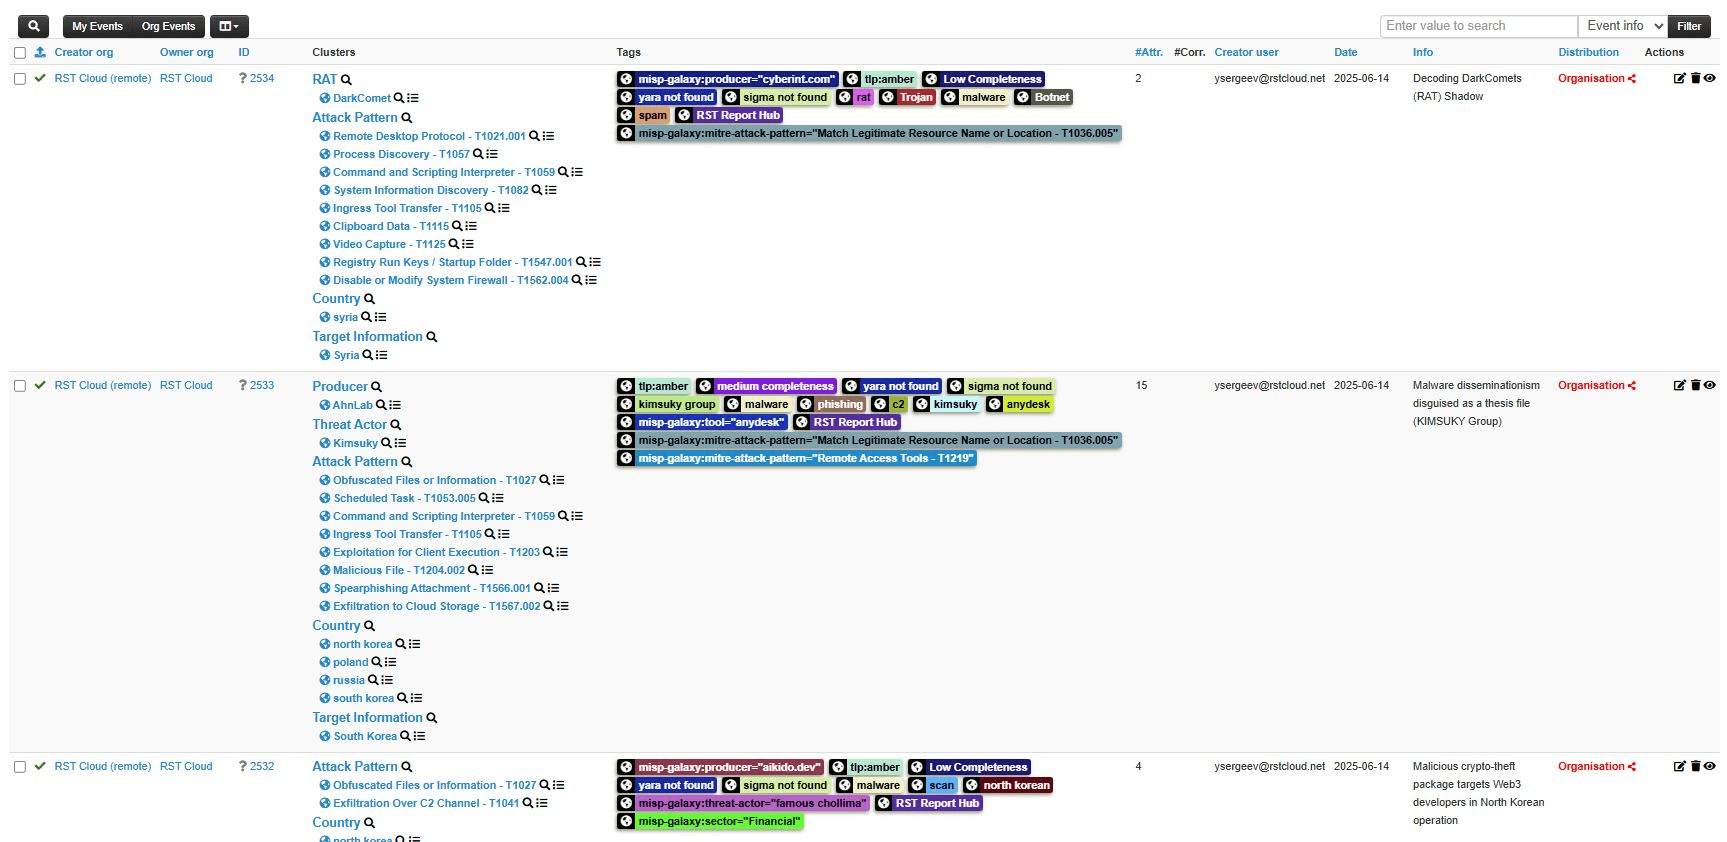Open event ID 2534 link
Image resolution: width=1727 pixels, height=842 pixels.
(x=262, y=78)
